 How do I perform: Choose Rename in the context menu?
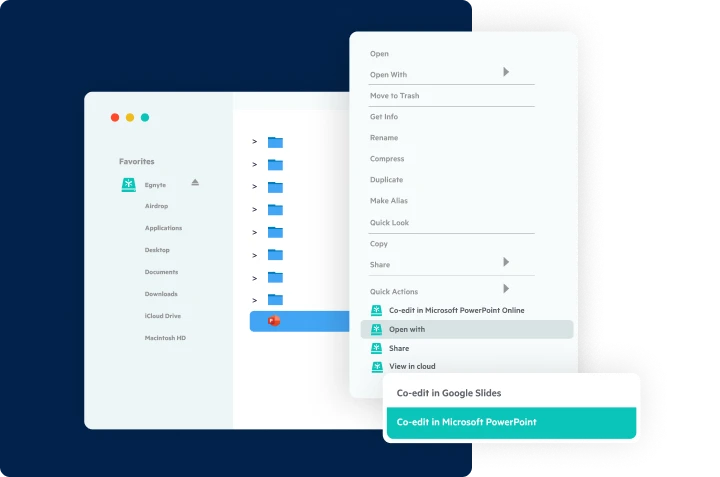[x=384, y=138]
